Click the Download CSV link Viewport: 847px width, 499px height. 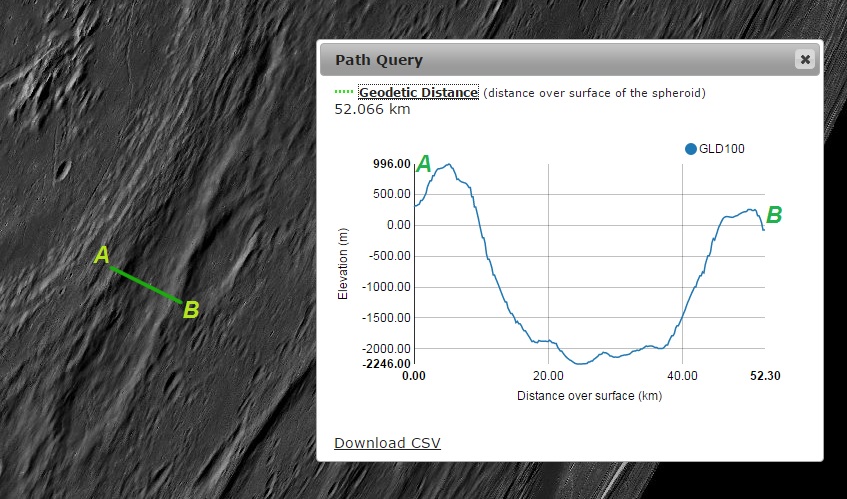(387, 443)
